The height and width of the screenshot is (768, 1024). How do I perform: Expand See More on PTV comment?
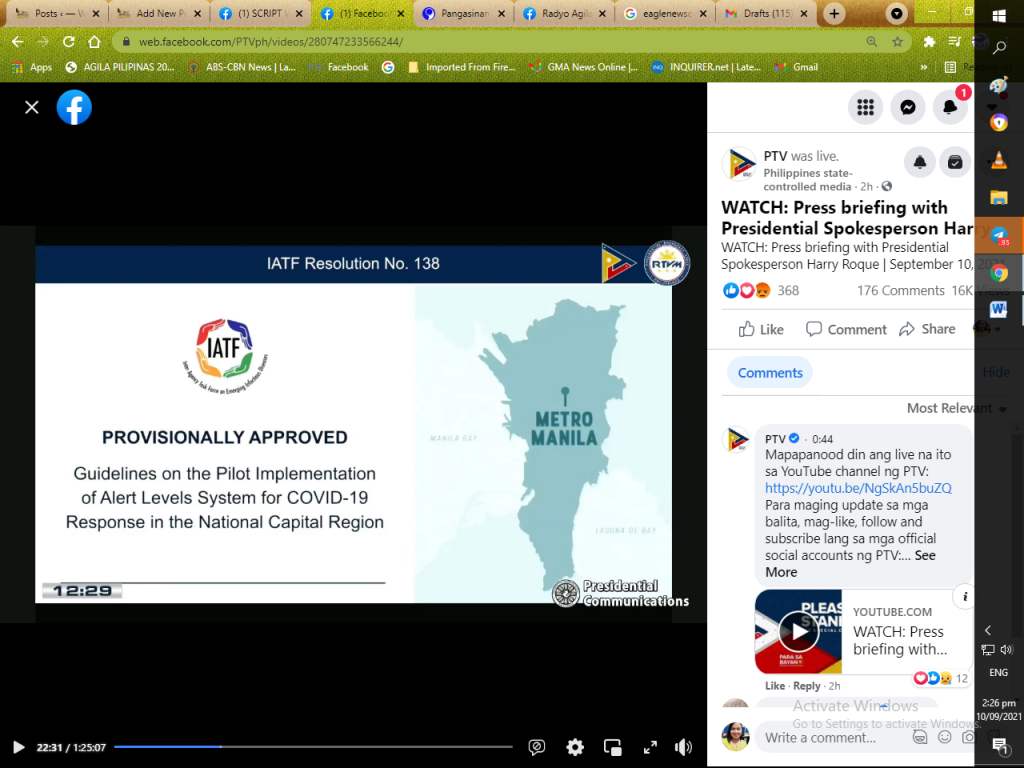click(850, 564)
